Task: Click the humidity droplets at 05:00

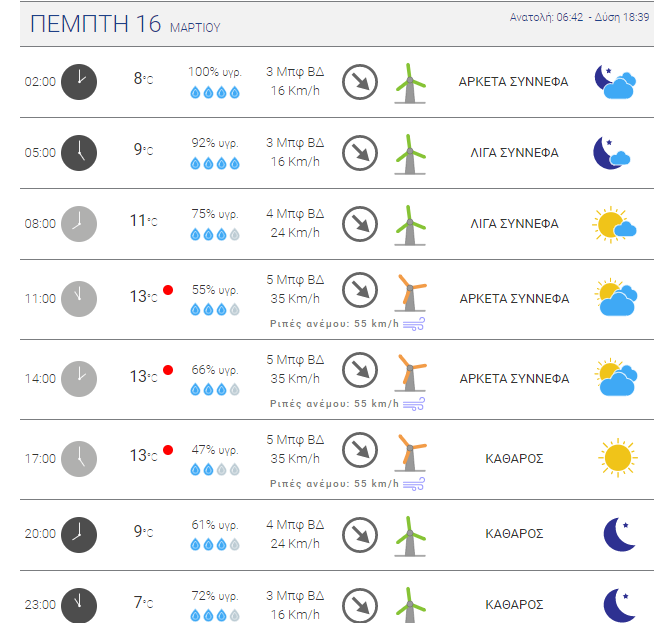Action: click(x=215, y=163)
